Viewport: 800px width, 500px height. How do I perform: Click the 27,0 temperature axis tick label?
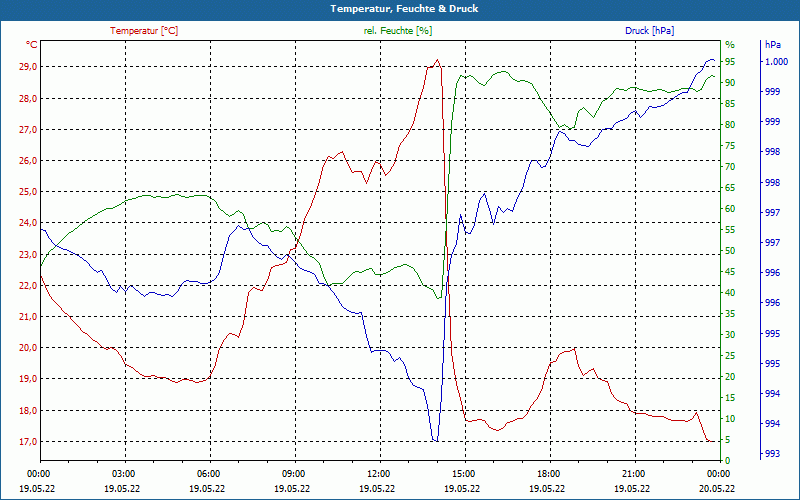click(x=29, y=130)
